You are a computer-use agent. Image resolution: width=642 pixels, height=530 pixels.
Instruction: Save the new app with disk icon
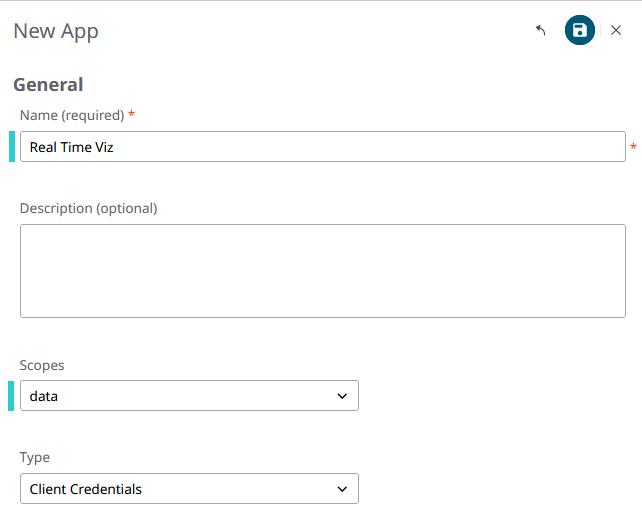[x=579, y=31]
